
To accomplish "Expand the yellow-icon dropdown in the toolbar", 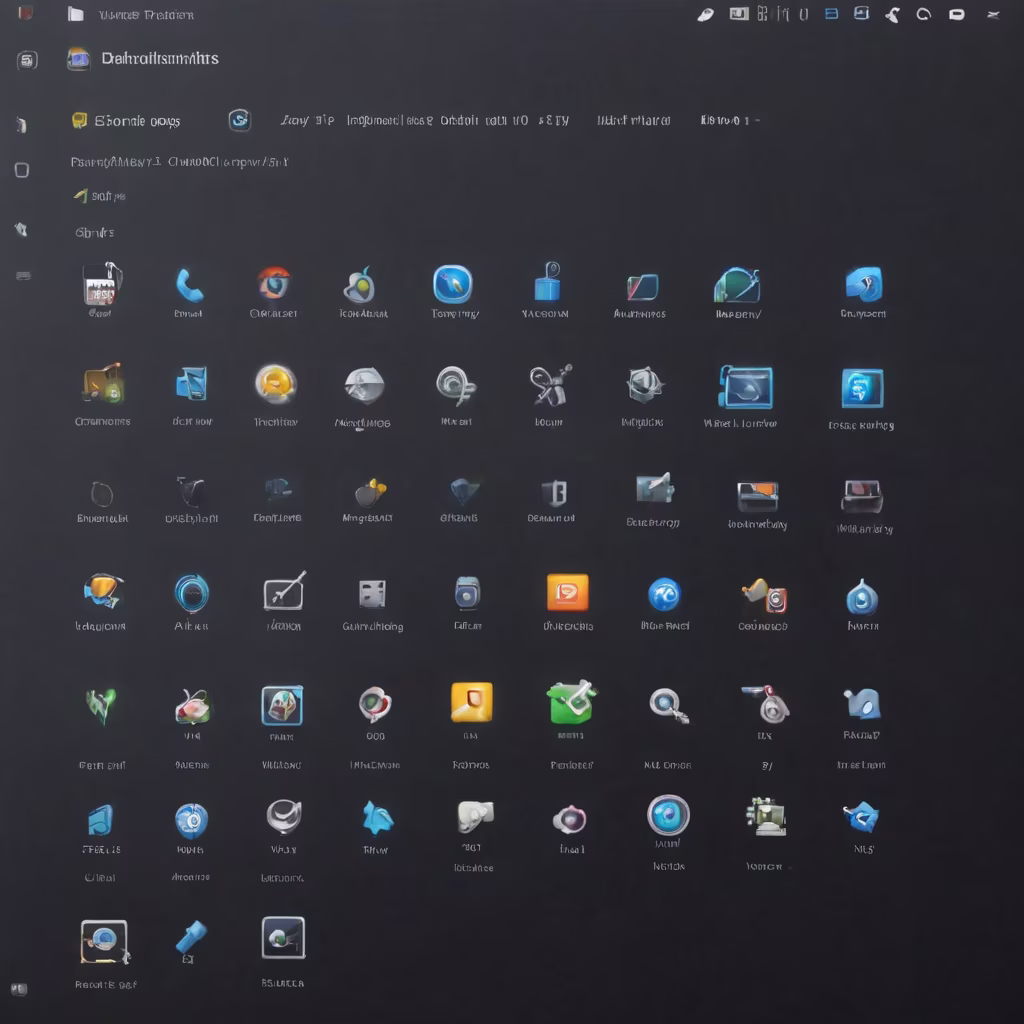I will click(126, 121).
